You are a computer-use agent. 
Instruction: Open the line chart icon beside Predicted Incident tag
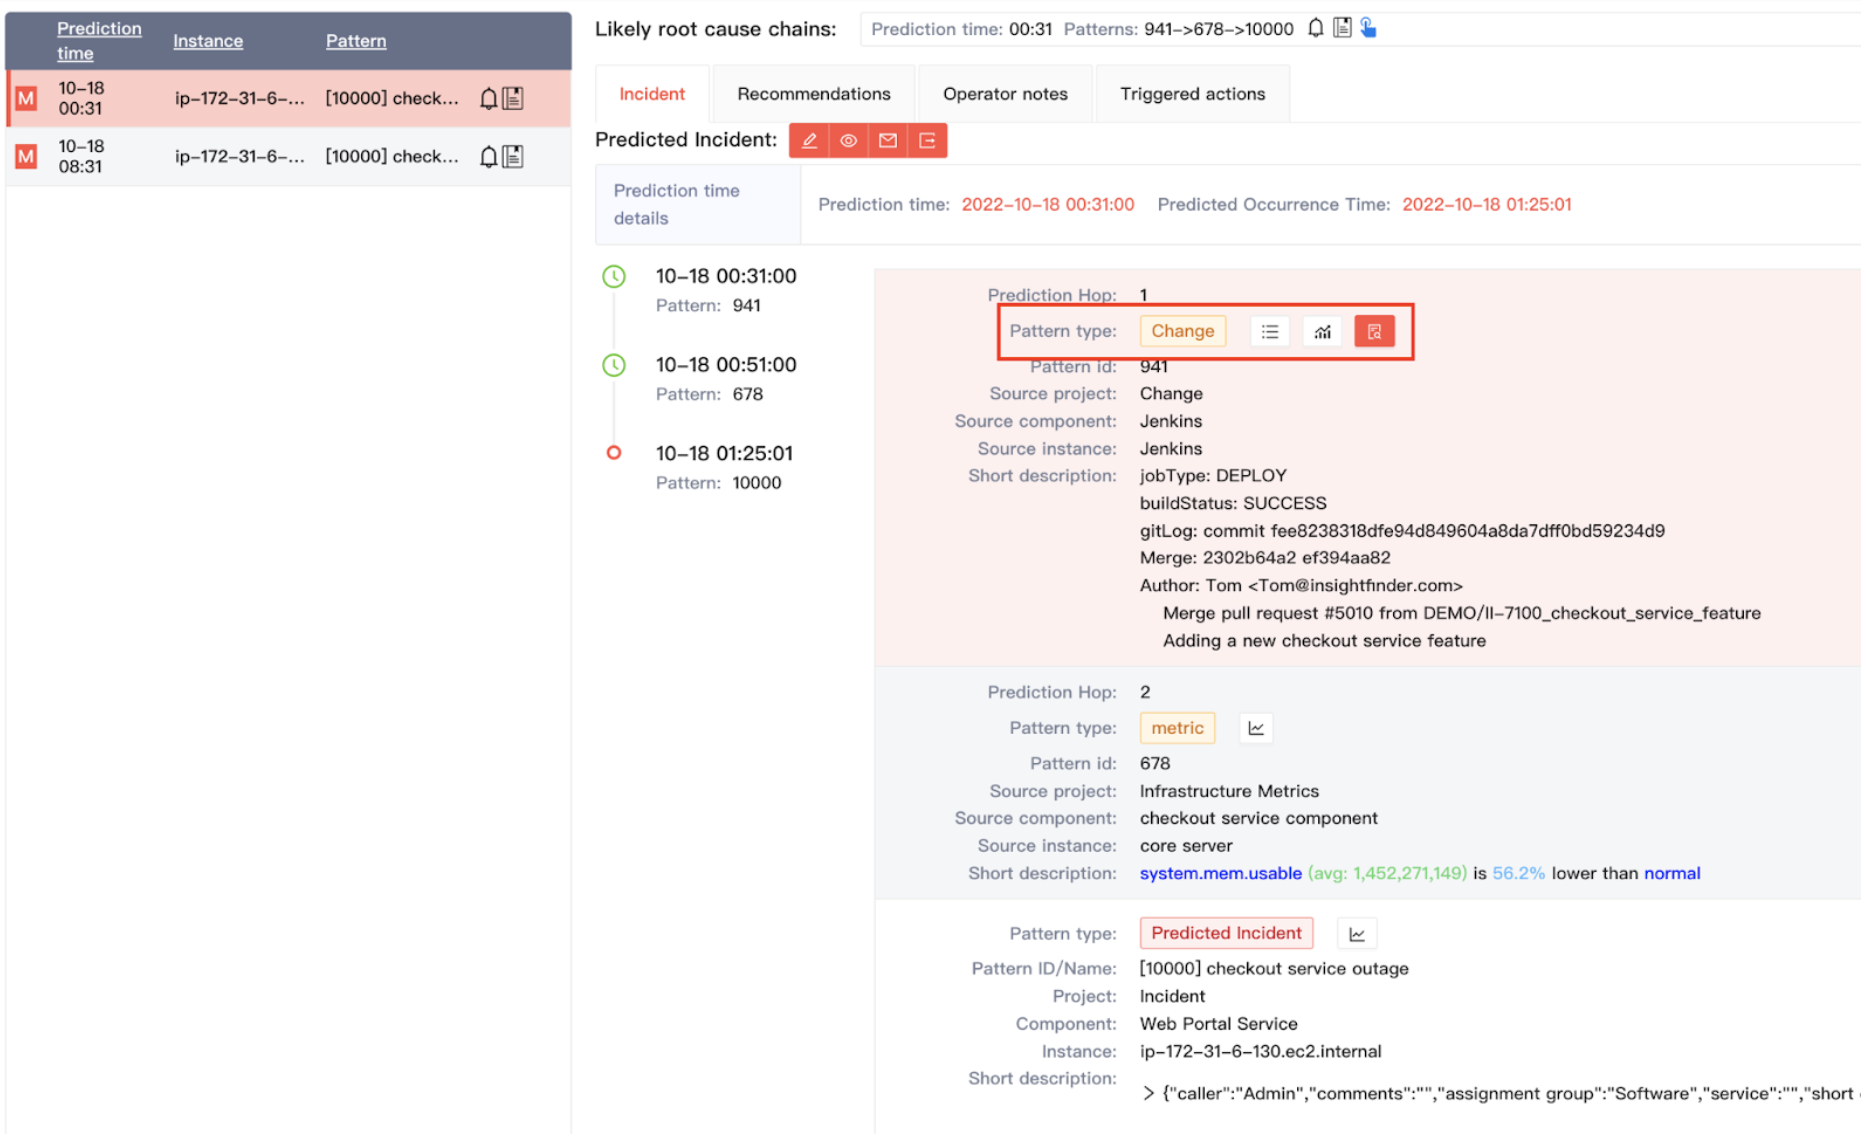click(1357, 934)
